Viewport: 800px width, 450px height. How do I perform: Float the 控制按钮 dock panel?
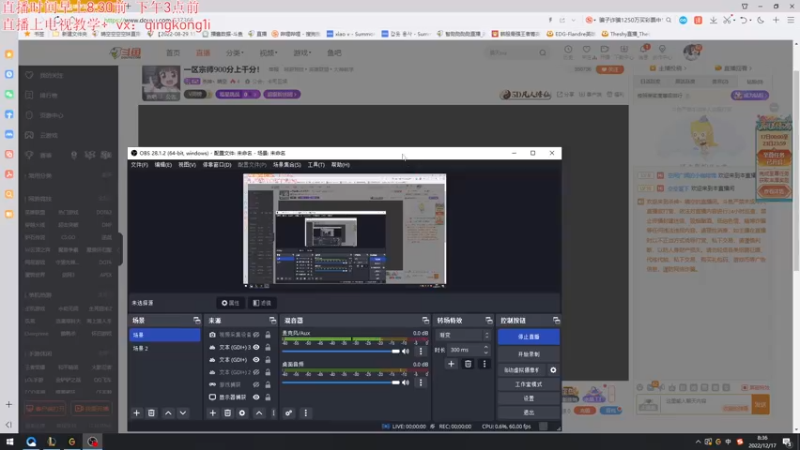556,320
